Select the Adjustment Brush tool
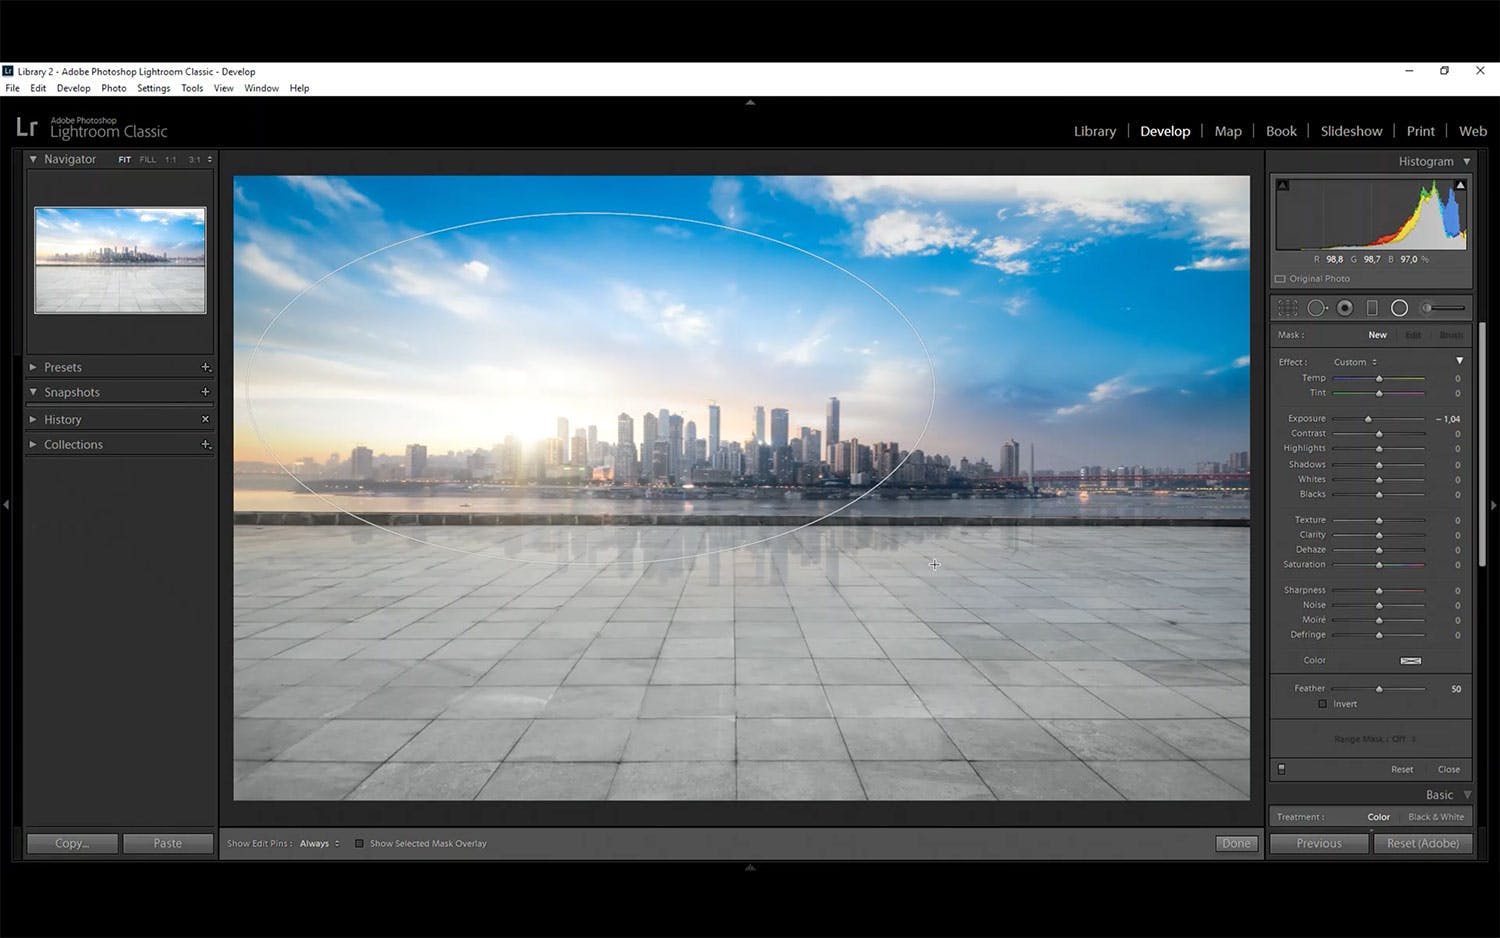The image size is (1500, 938). click(1444, 308)
